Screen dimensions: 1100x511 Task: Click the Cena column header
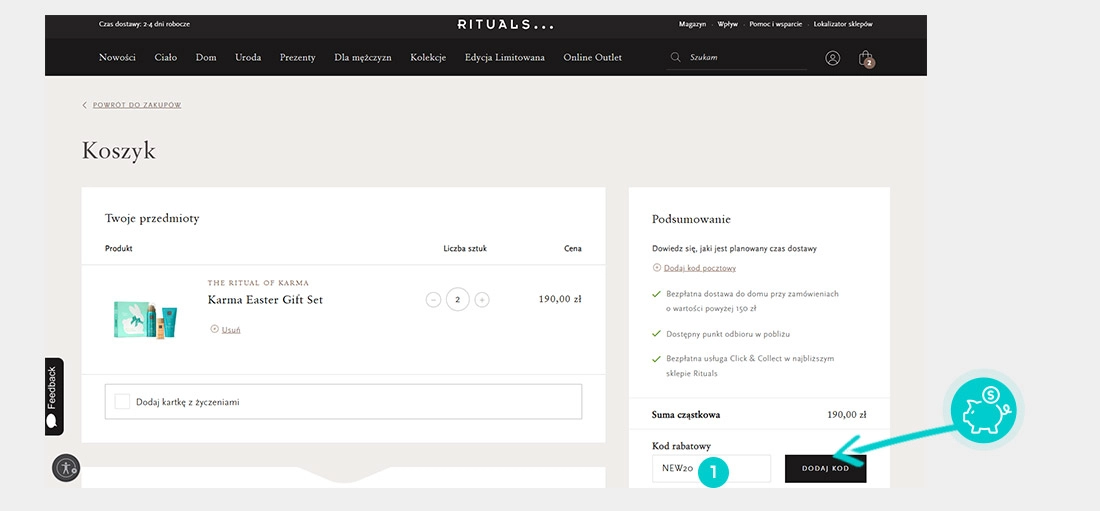click(x=573, y=248)
